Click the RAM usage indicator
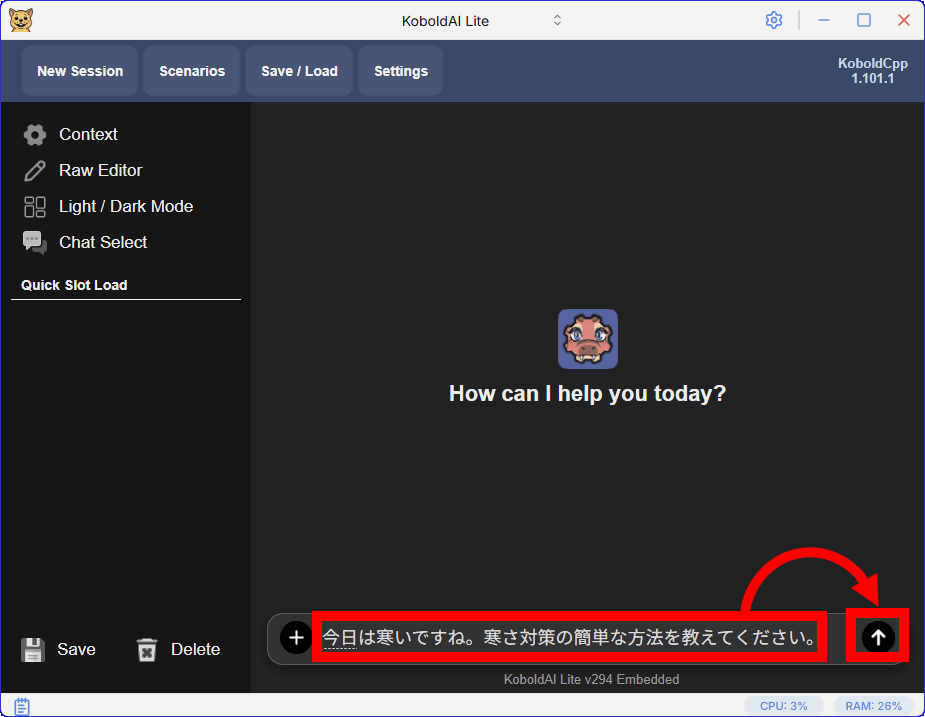This screenshot has height=717, width=925. pos(872,706)
